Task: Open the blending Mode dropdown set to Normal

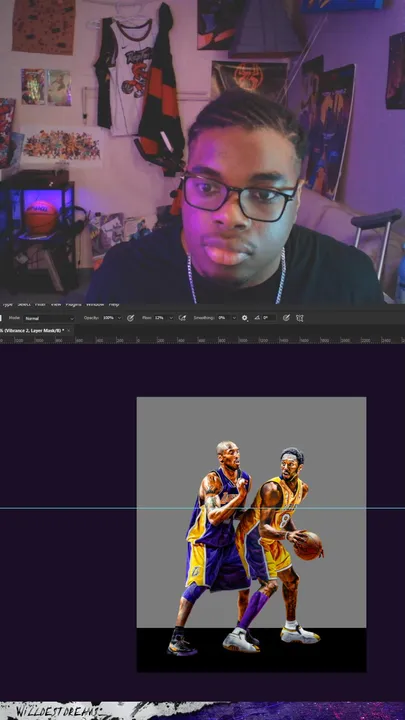Action: [x=49, y=318]
